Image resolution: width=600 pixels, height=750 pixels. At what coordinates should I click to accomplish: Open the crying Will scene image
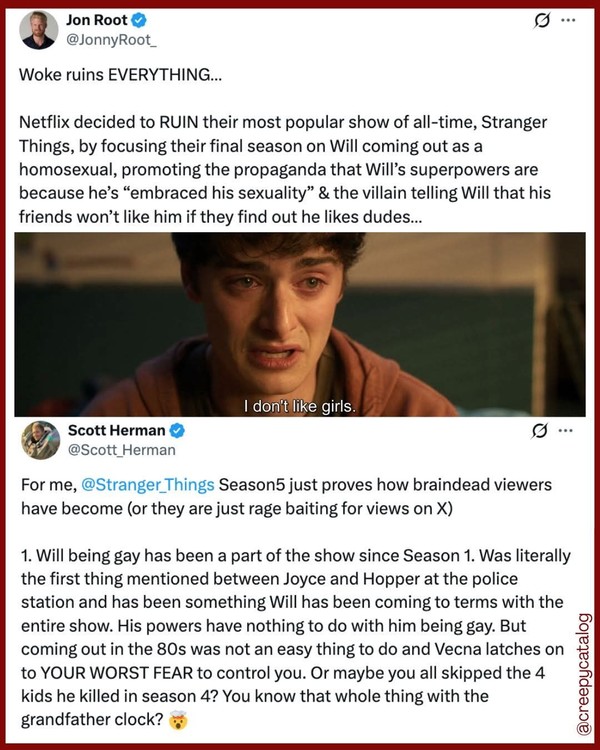300,324
